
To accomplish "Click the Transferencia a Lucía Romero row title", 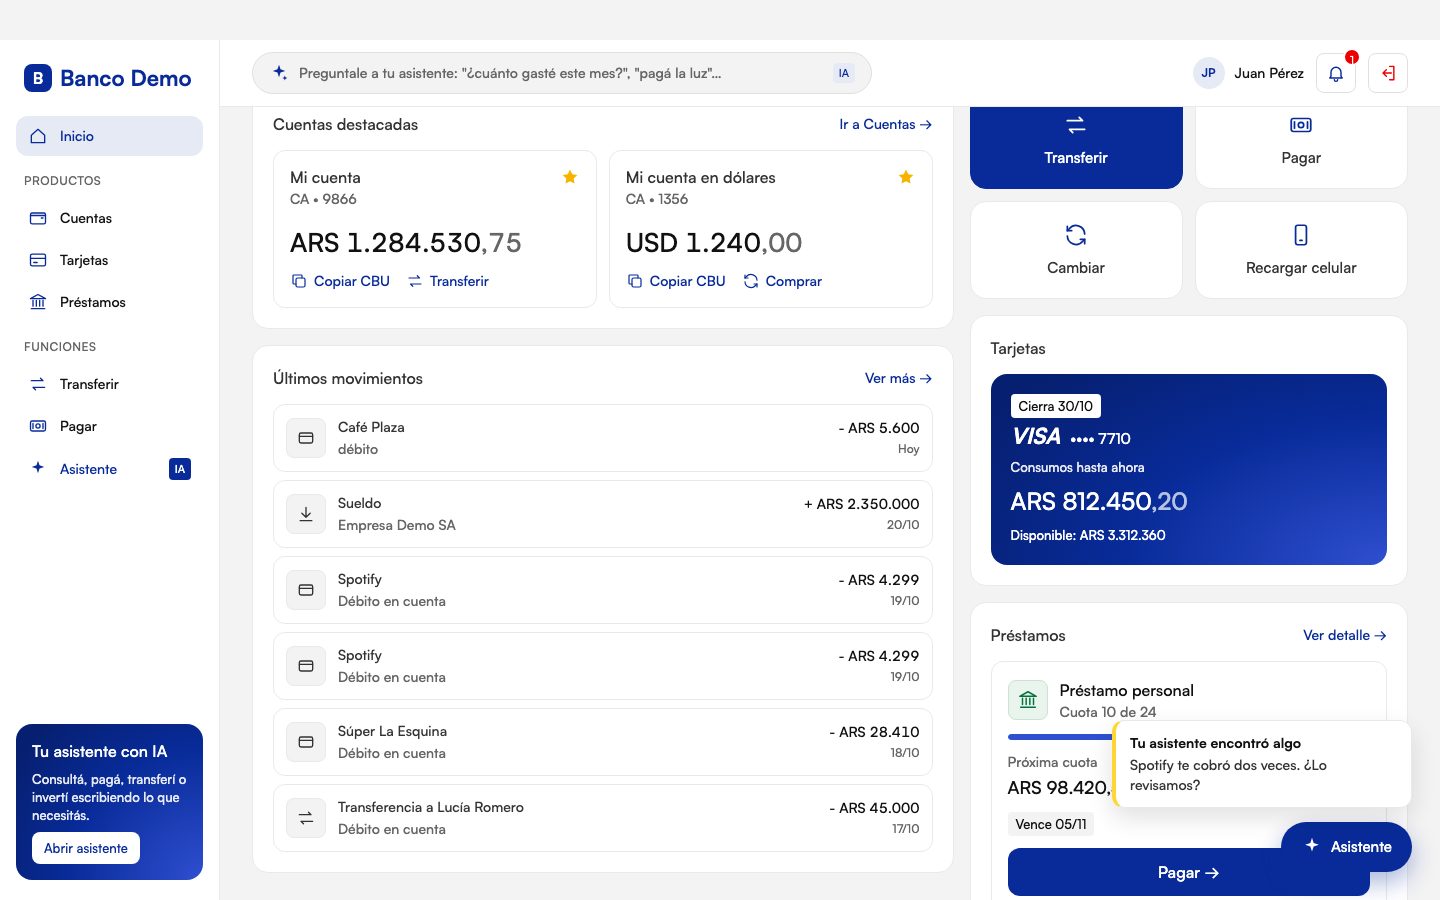I will pyautogui.click(x=431, y=807).
